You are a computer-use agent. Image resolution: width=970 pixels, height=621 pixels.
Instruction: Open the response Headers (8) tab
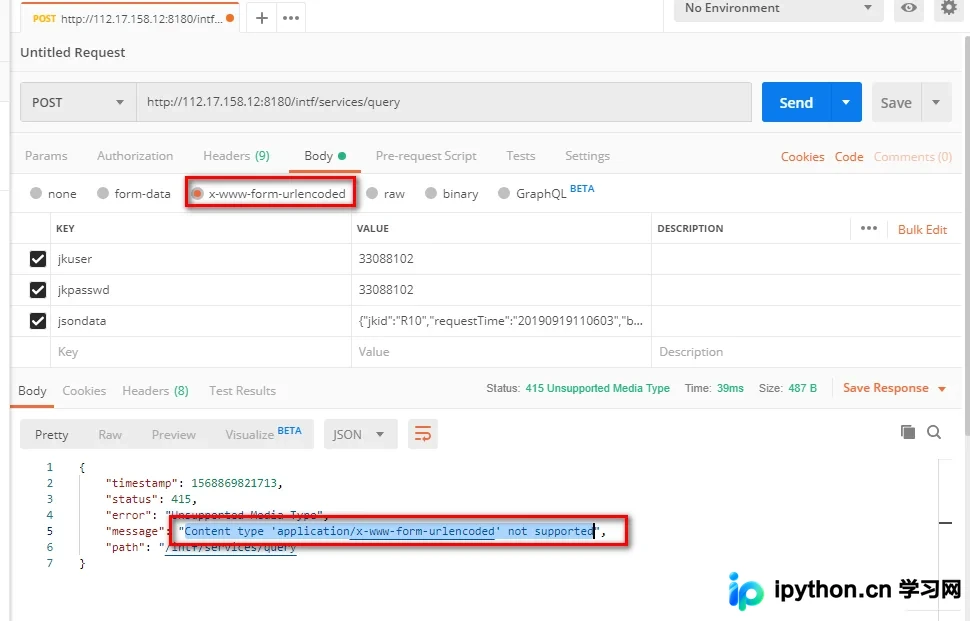click(155, 391)
